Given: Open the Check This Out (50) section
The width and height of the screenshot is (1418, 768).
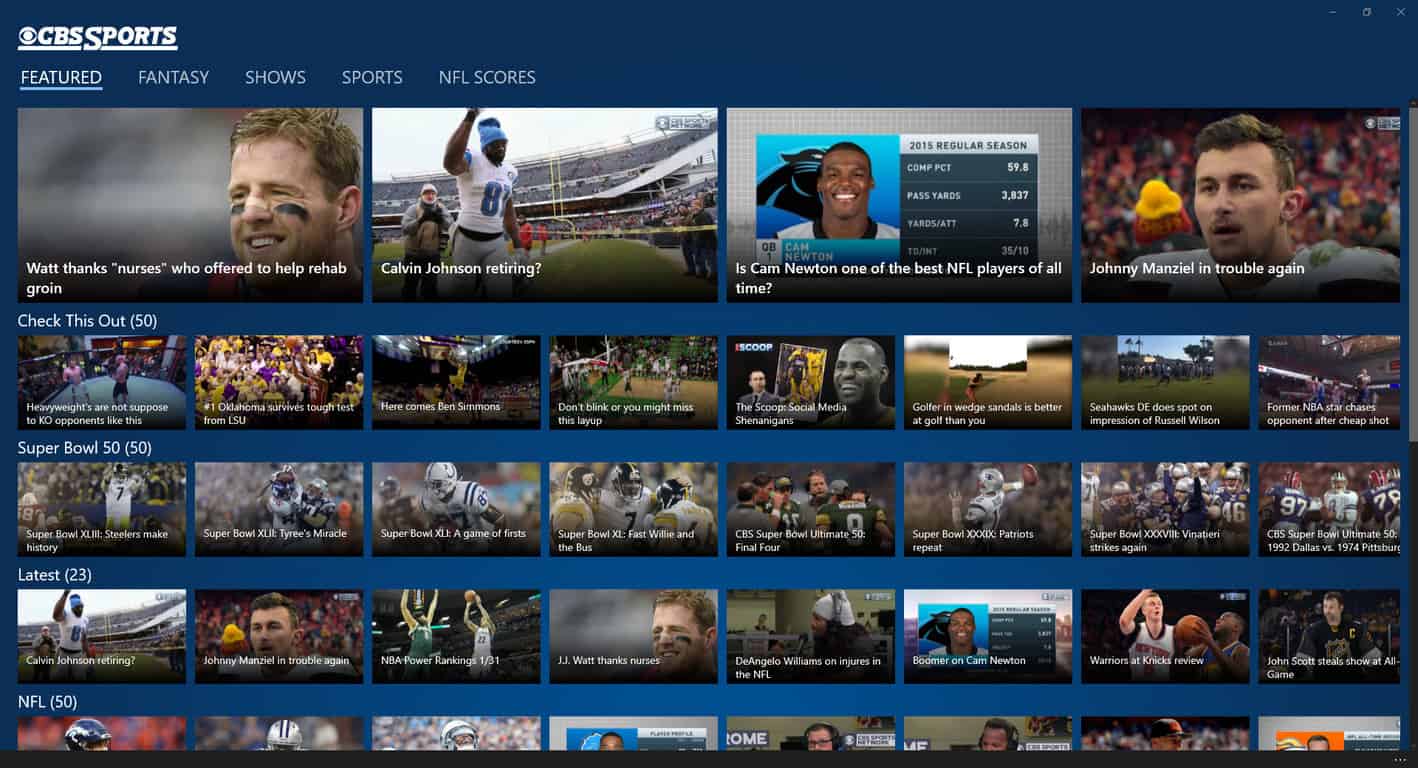Looking at the screenshot, I should point(87,321).
